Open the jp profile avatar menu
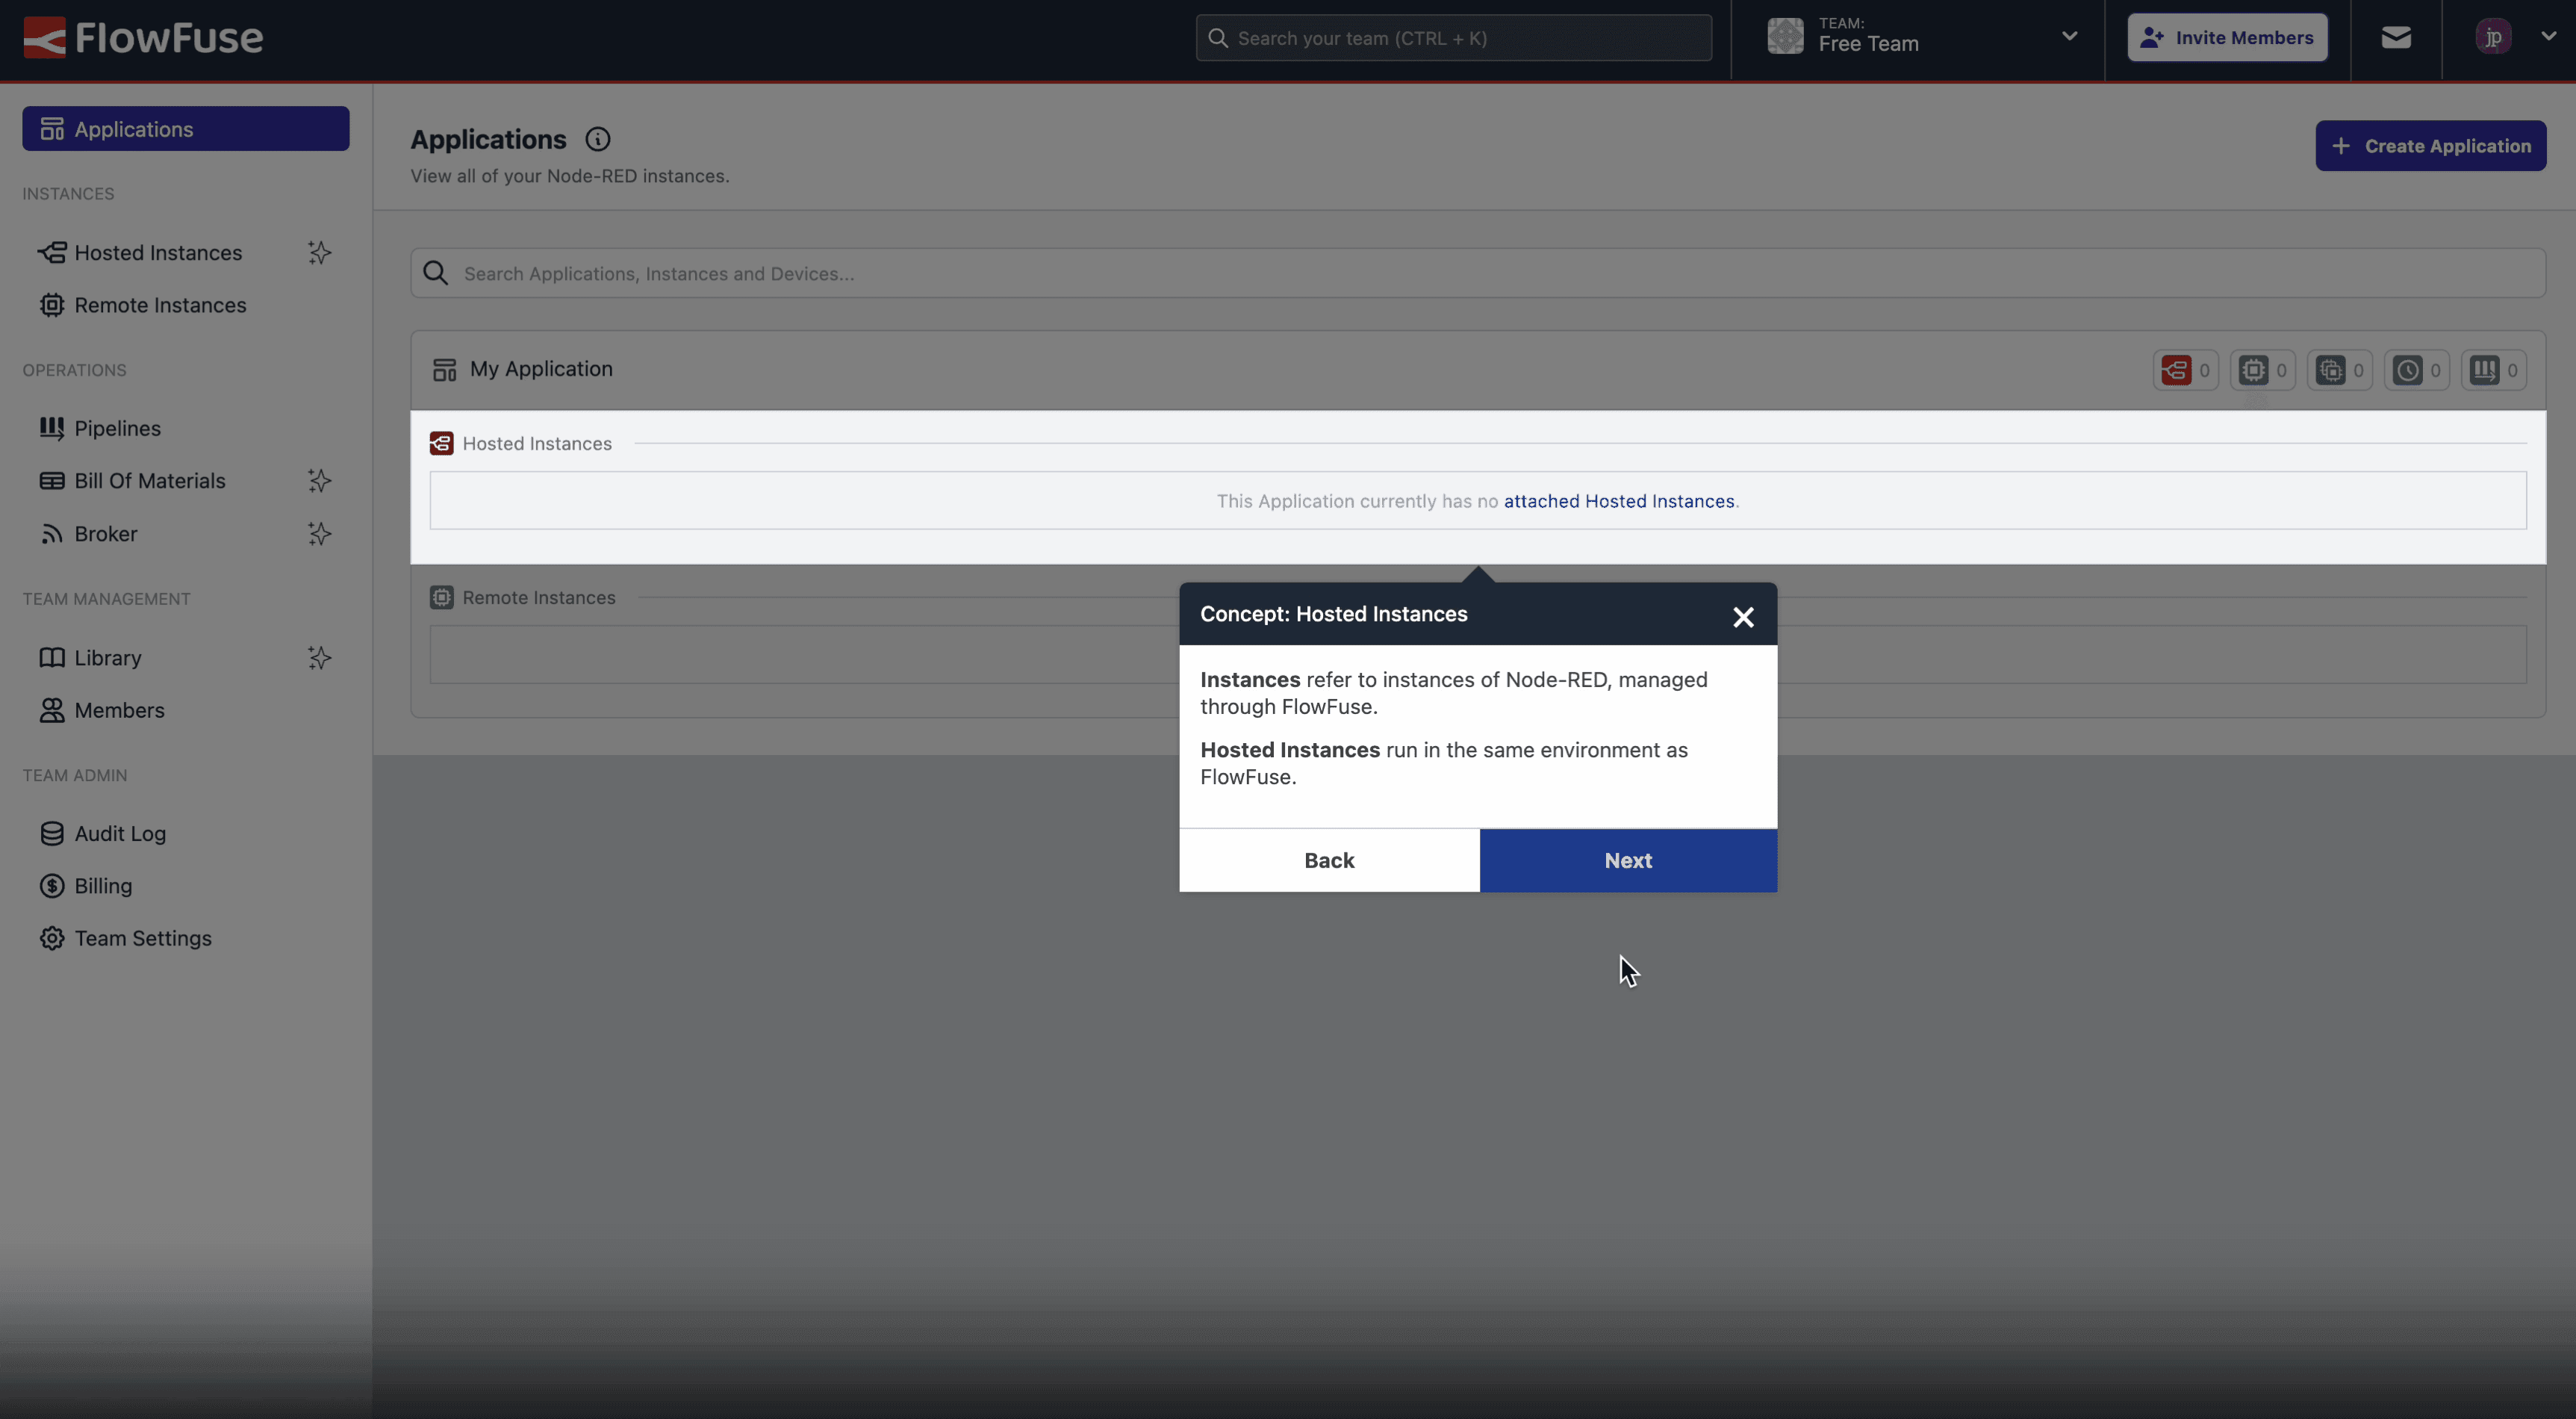The width and height of the screenshot is (2576, 1419). tap(2492, 37)
